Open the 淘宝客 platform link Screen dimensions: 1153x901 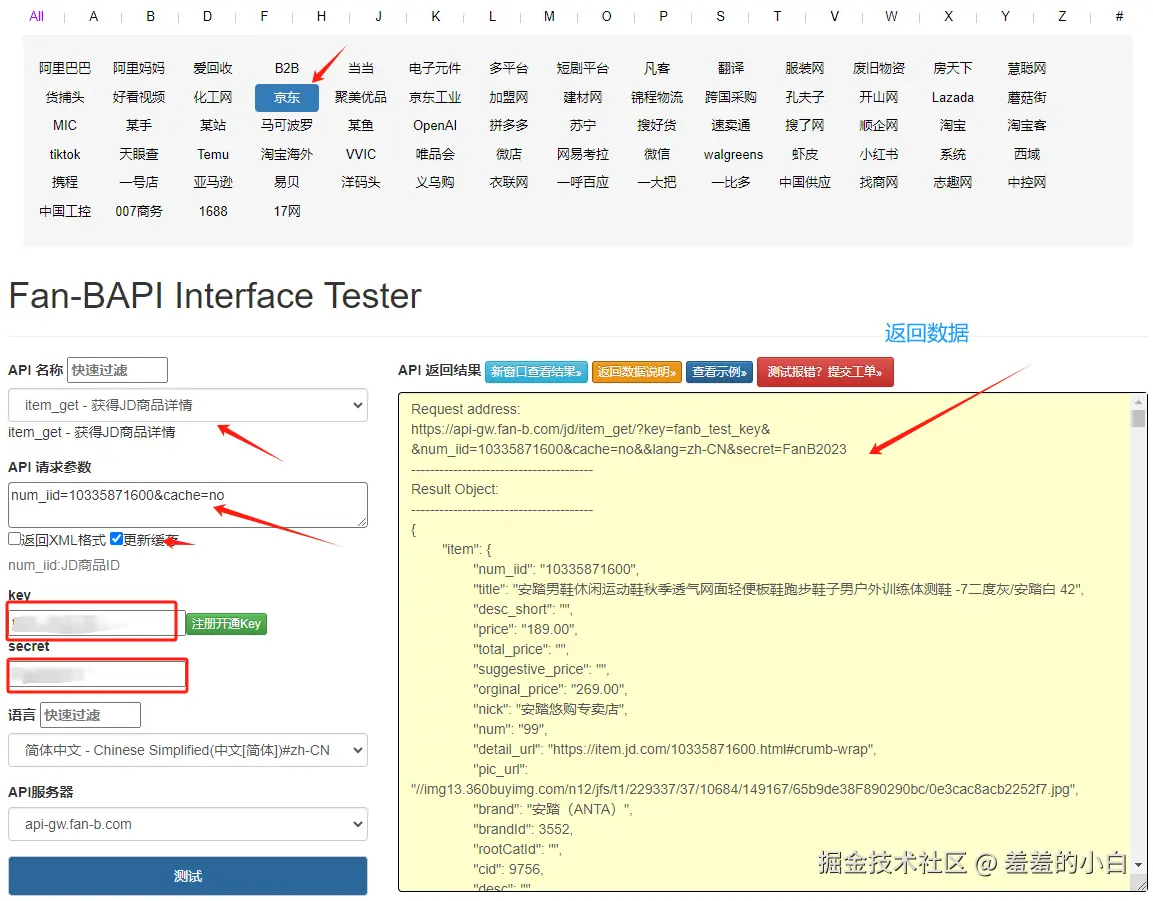click(x=1027, y=126)
